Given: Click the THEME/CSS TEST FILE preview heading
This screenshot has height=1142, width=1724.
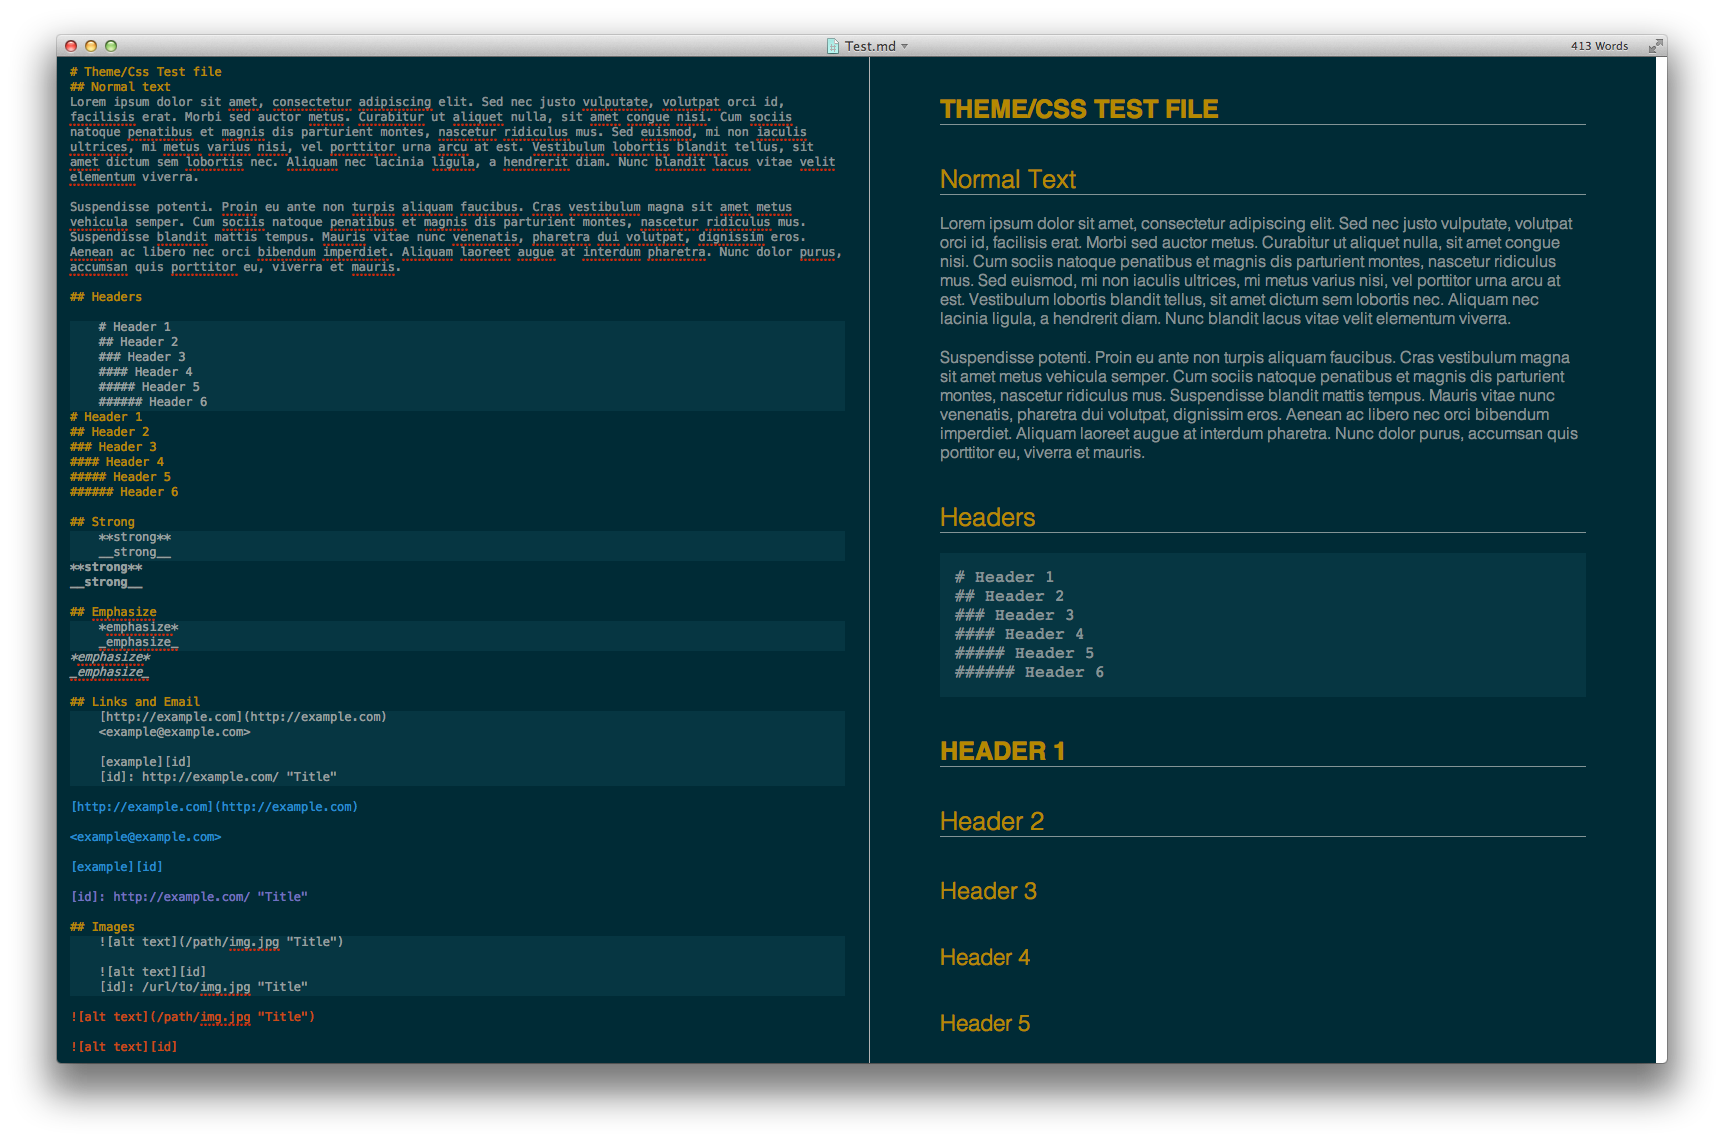Looking at the screenshot, I should [1079, 109].
